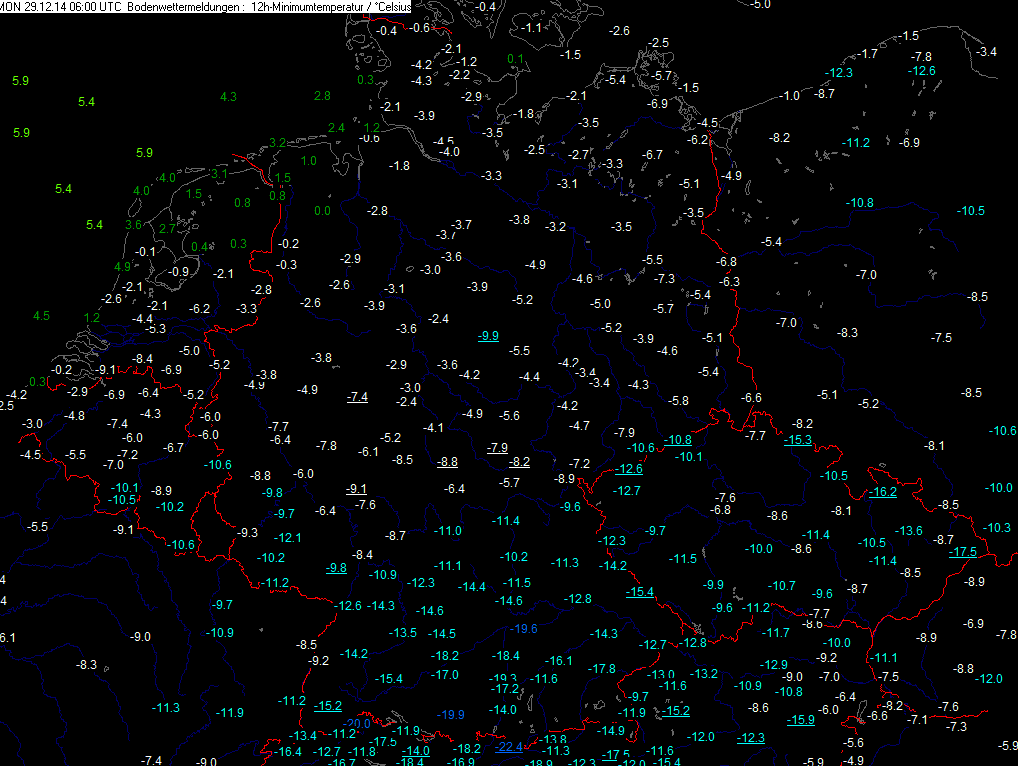Click the -13.5 station temperature
The width and height of the screenshot is (1018, 766).
403,633
